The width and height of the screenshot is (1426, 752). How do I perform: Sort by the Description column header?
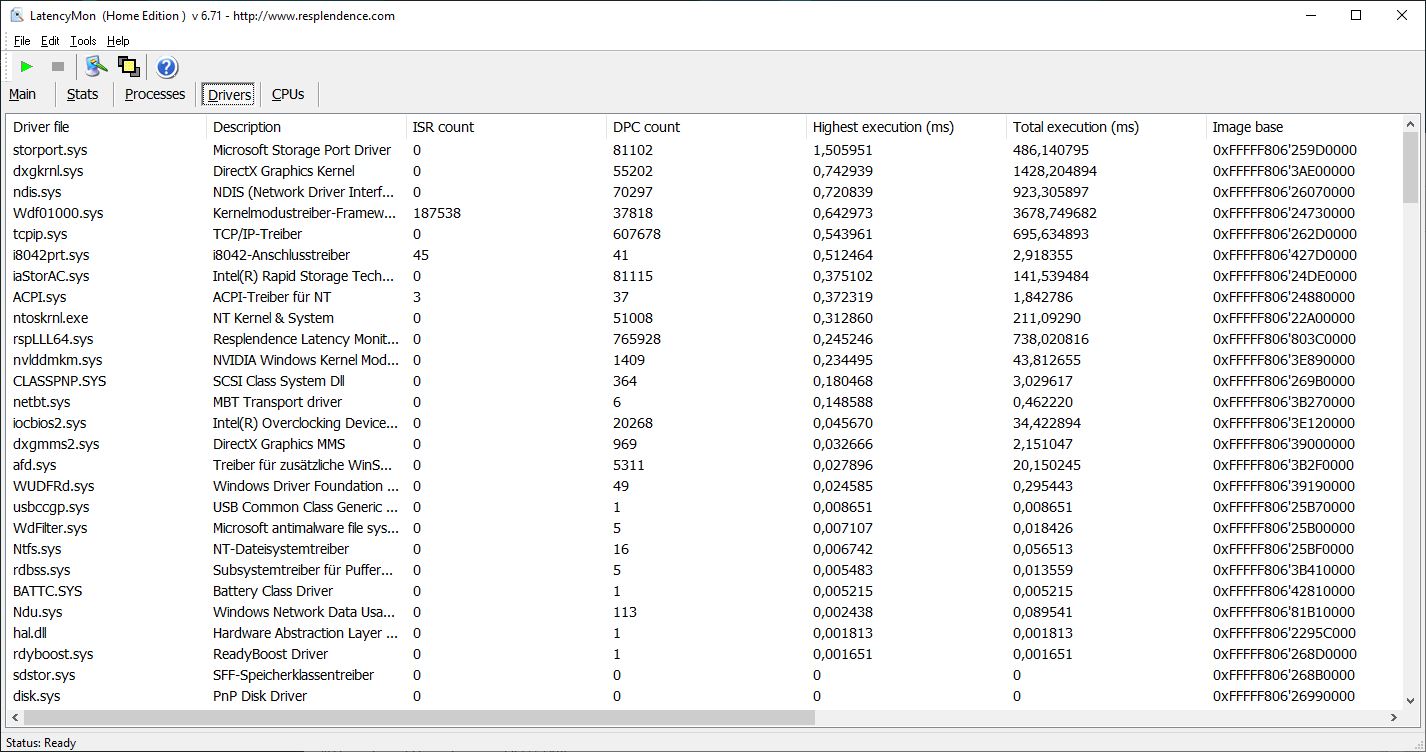click(x=306, y=127)
